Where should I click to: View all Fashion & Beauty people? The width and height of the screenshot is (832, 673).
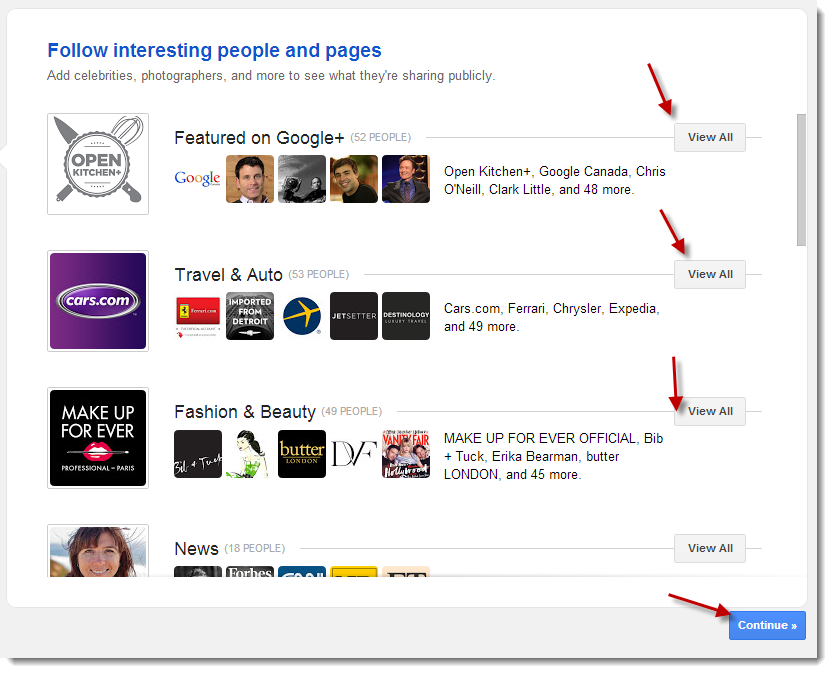[710, 411]
